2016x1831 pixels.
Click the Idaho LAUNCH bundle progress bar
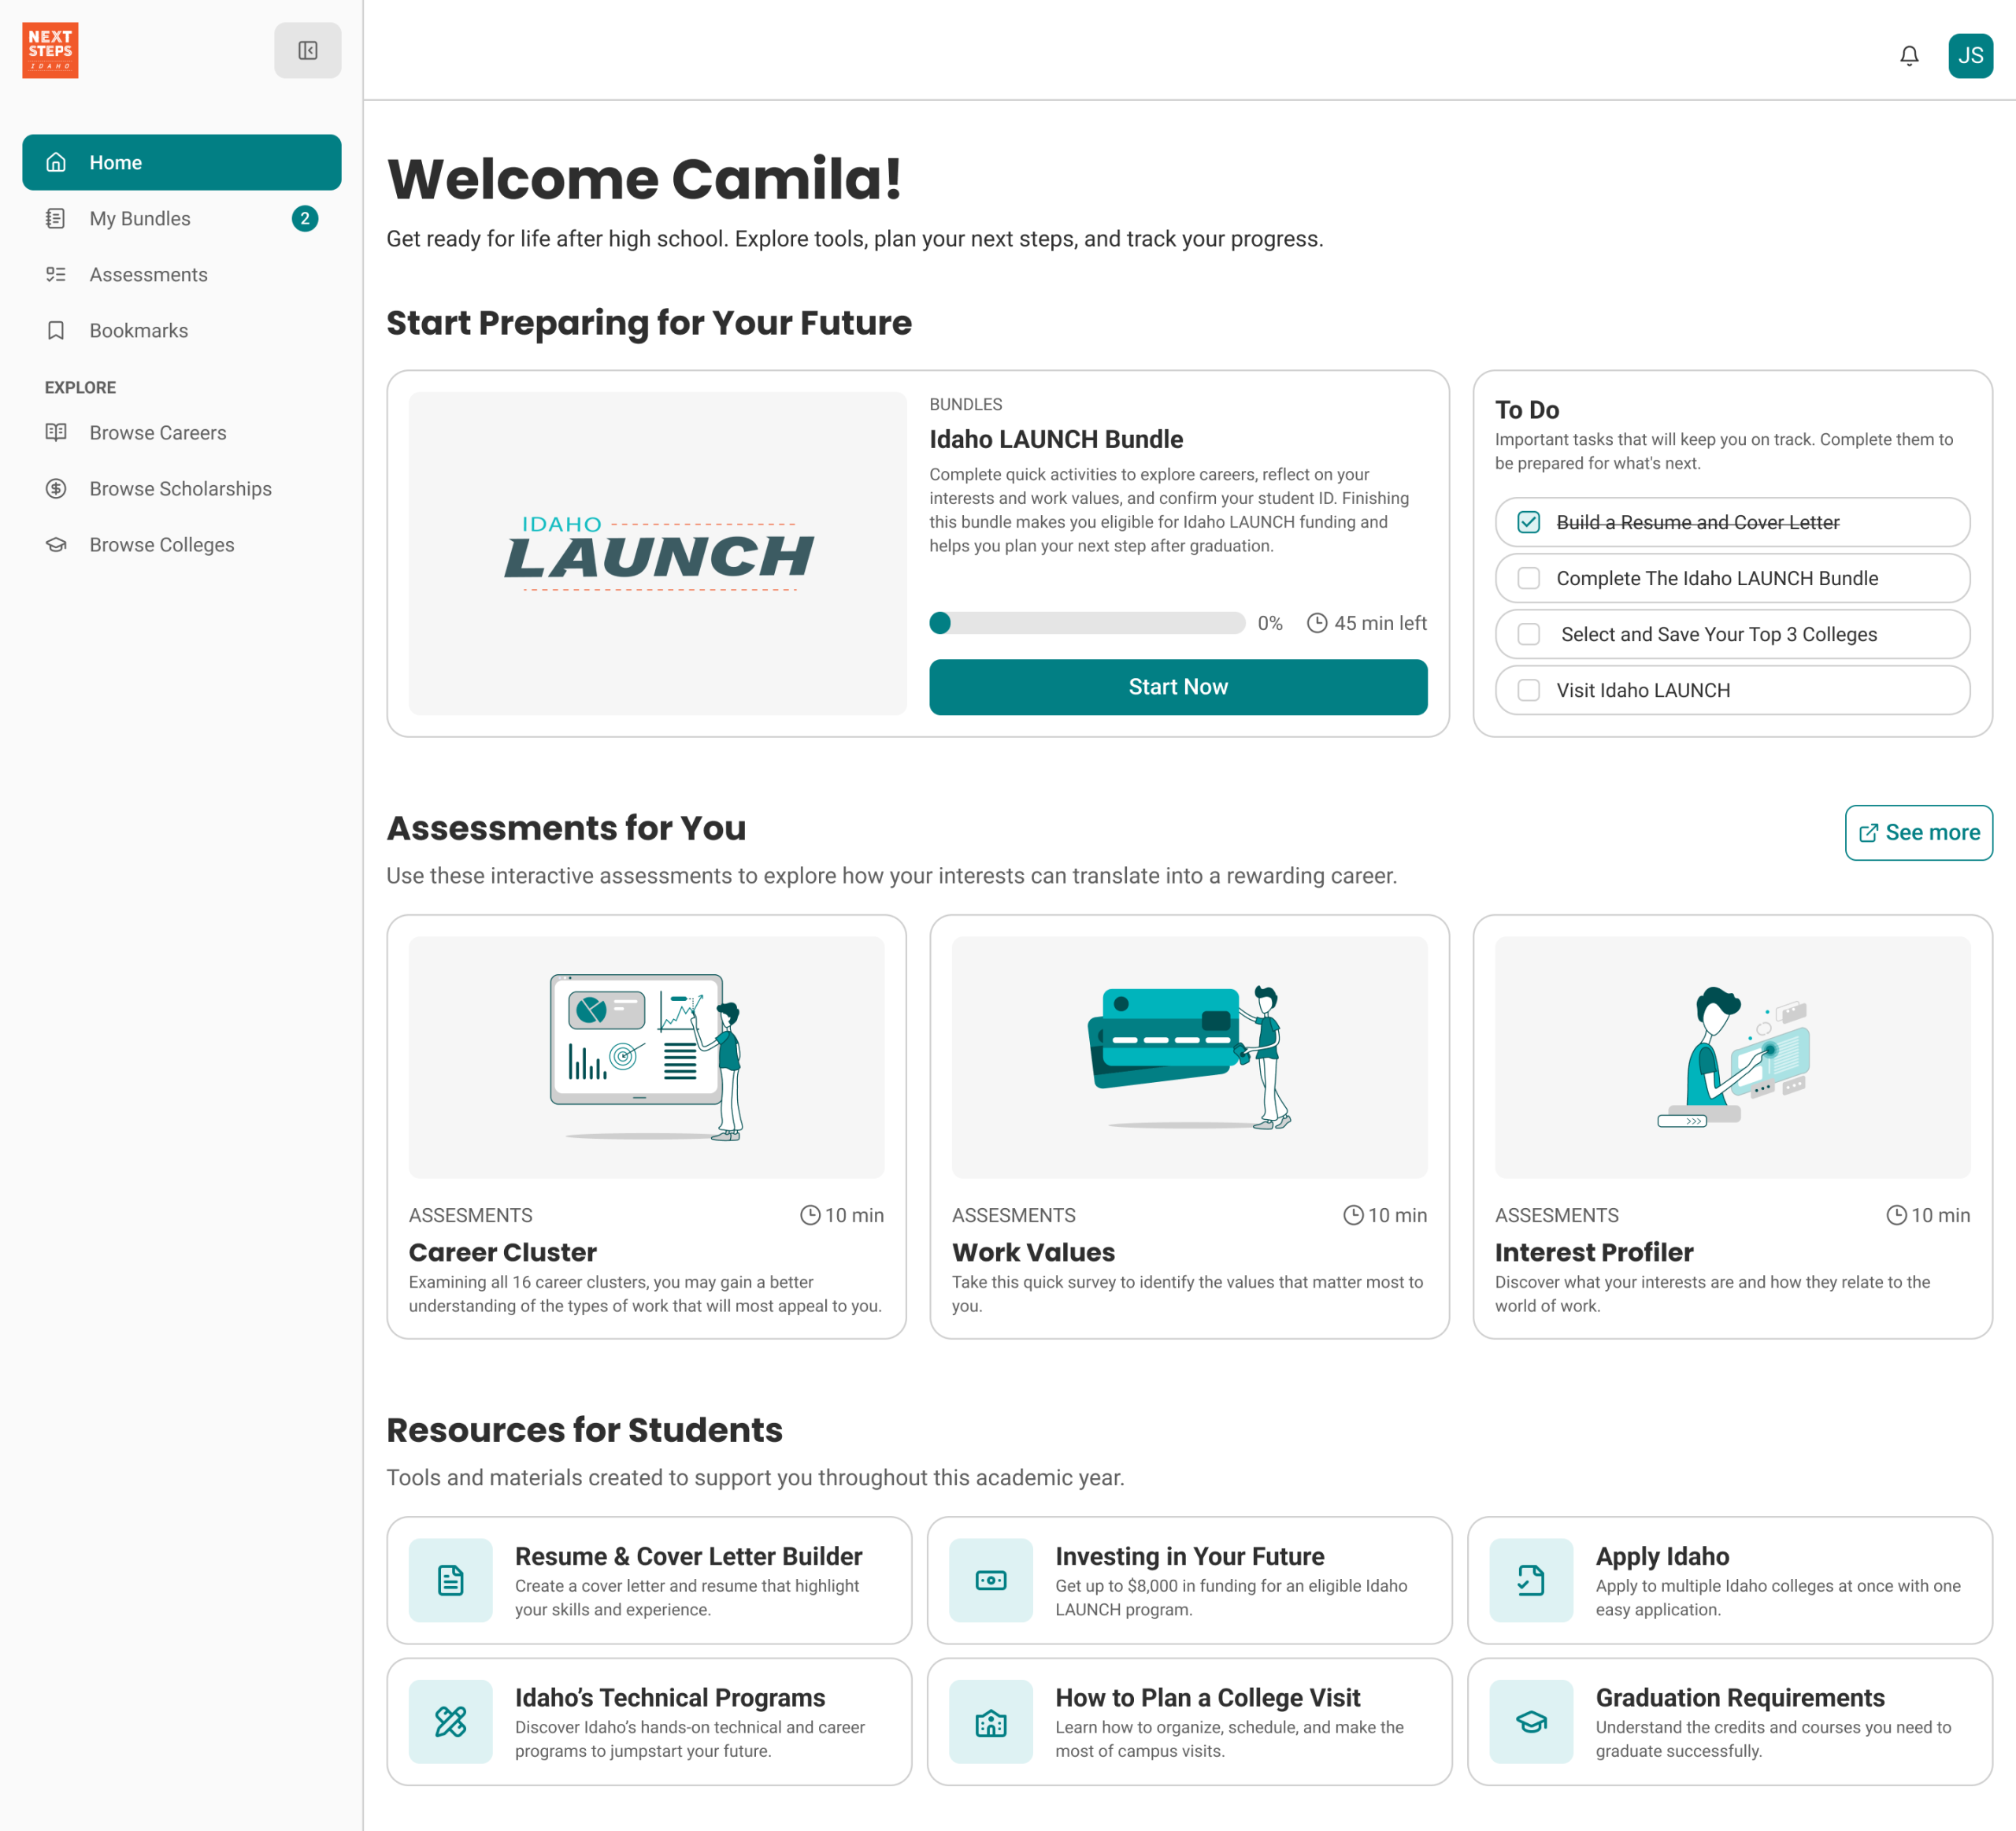coord(1086,623)
